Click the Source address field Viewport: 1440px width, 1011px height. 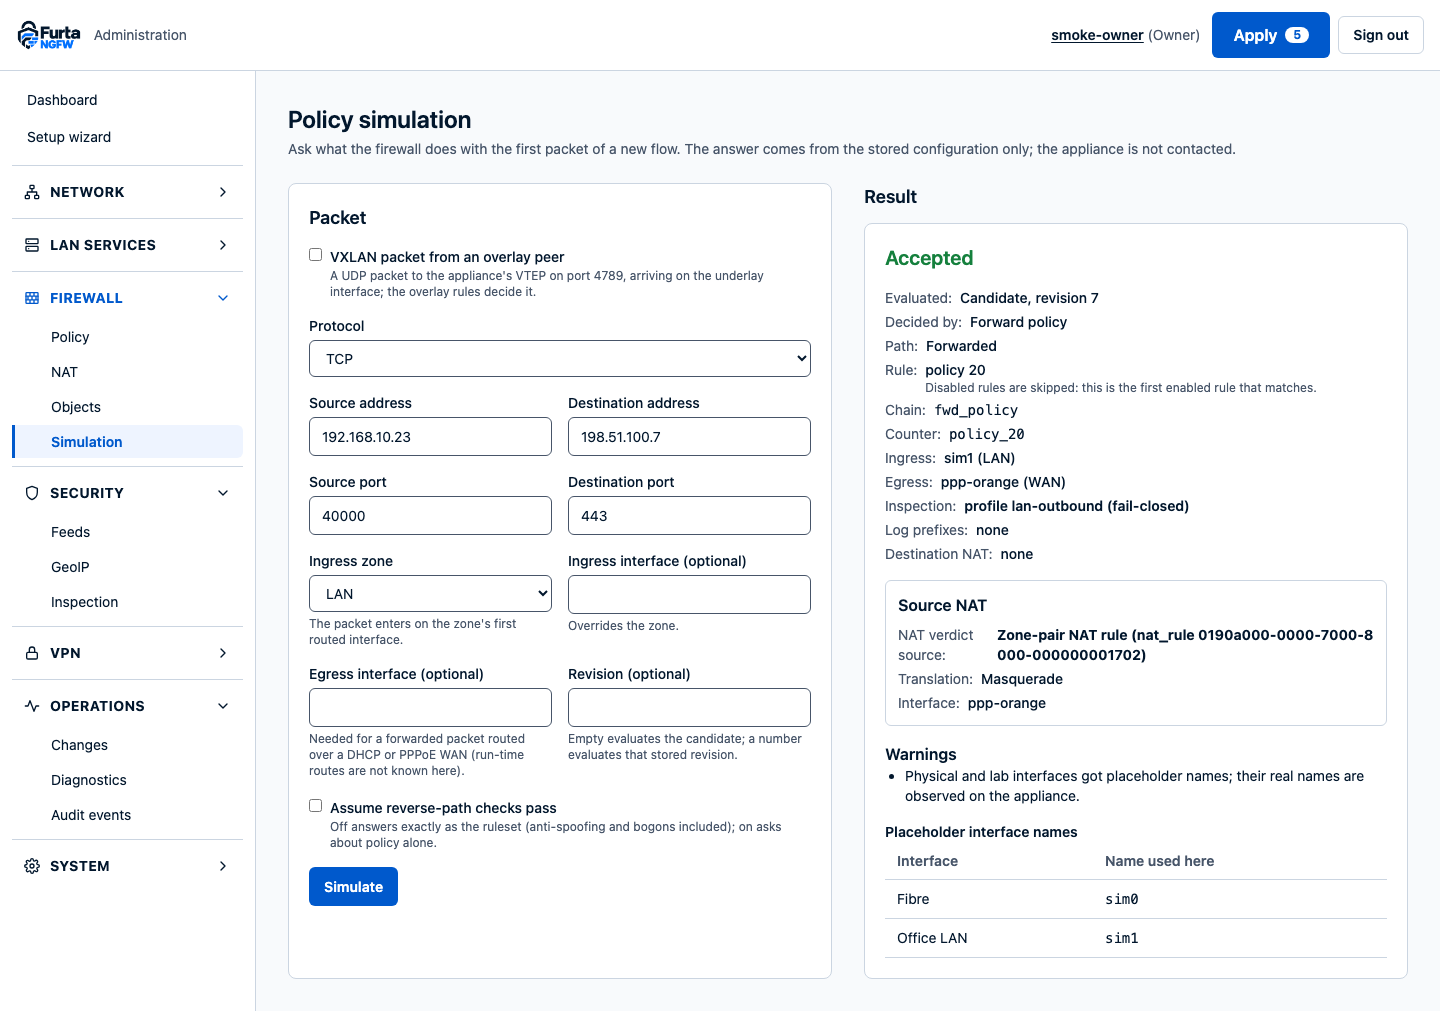(430, 437)
